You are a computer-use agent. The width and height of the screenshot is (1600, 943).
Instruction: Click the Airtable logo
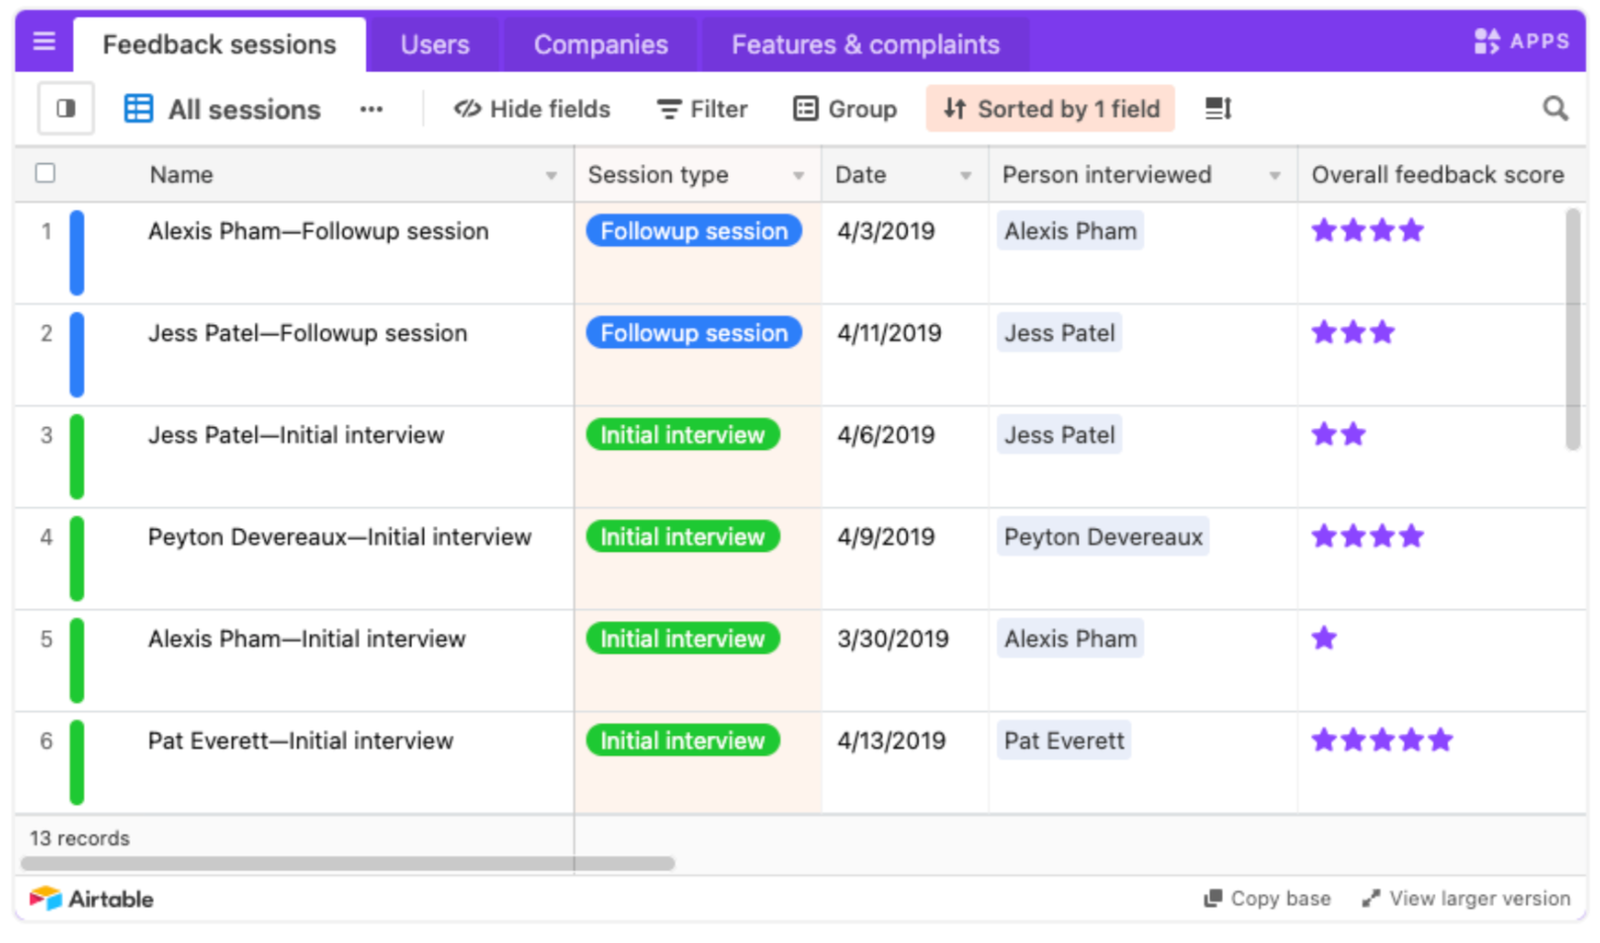click(x=91, y=899)
